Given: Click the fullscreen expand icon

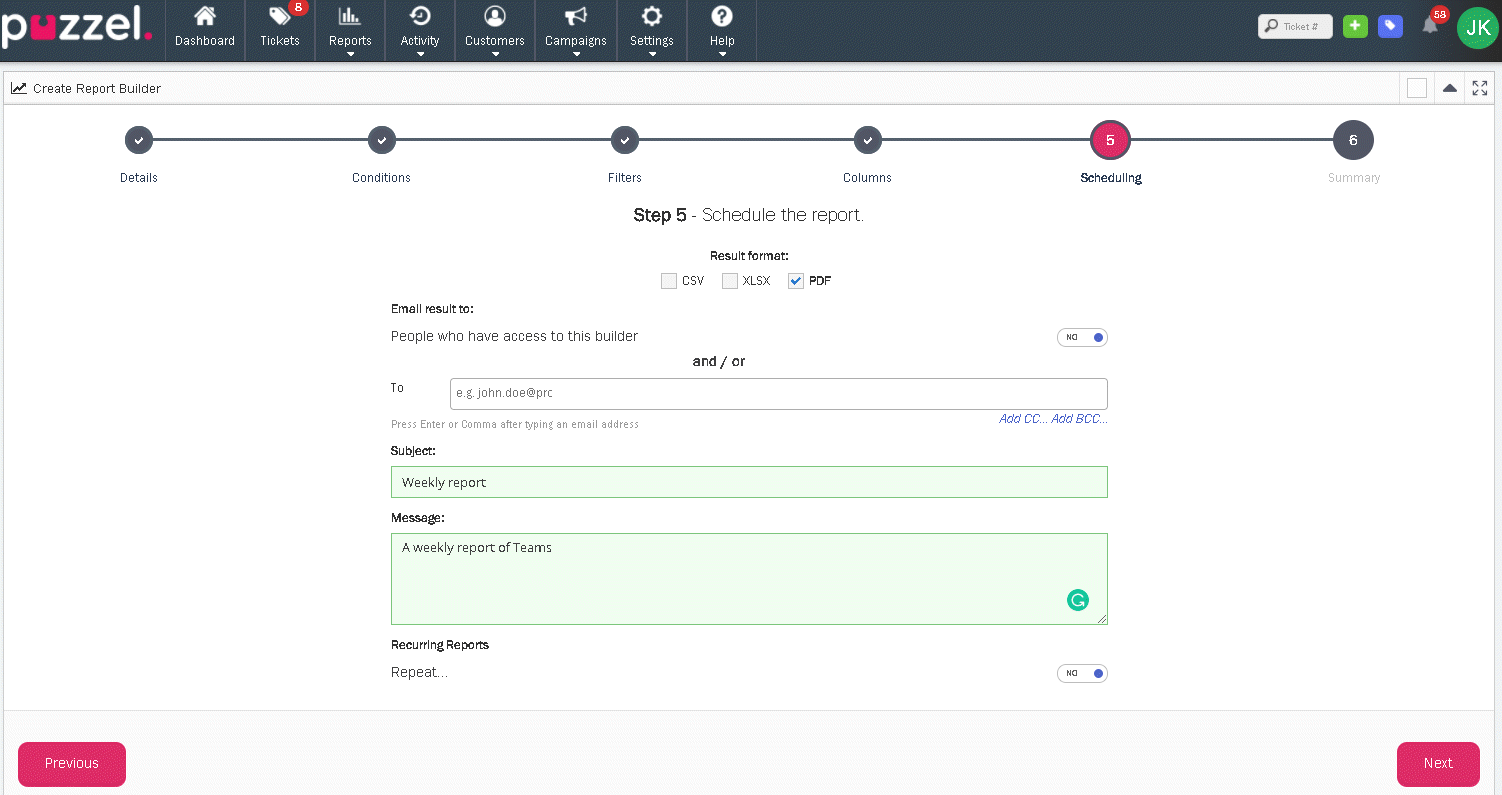Looking at the screenshot, I should coord(1480,88).
